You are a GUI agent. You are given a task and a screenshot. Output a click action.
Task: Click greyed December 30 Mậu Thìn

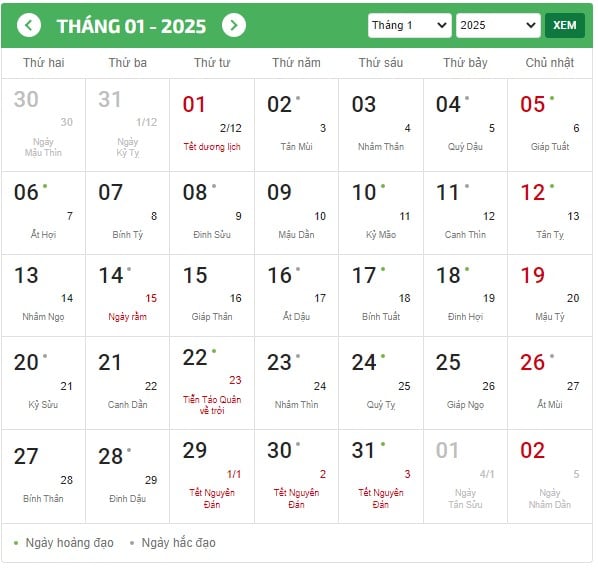(x=43, y=125)
